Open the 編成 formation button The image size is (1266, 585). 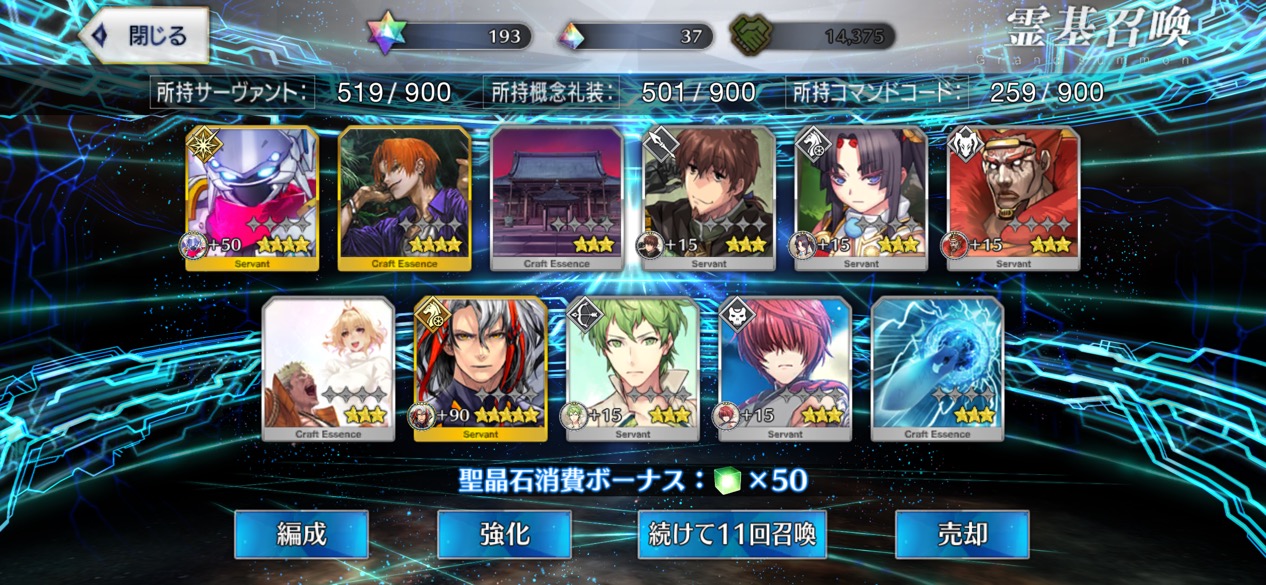point(301,534)
